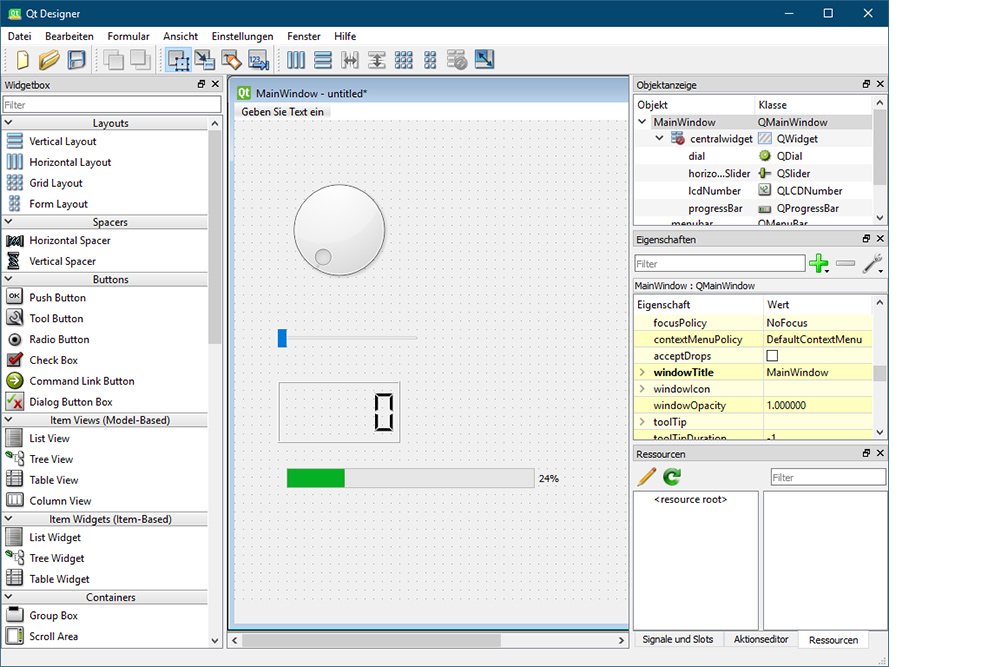Close the Widgetbox panel
Screen dimensions: 1000x667
(x=216, y=84)
